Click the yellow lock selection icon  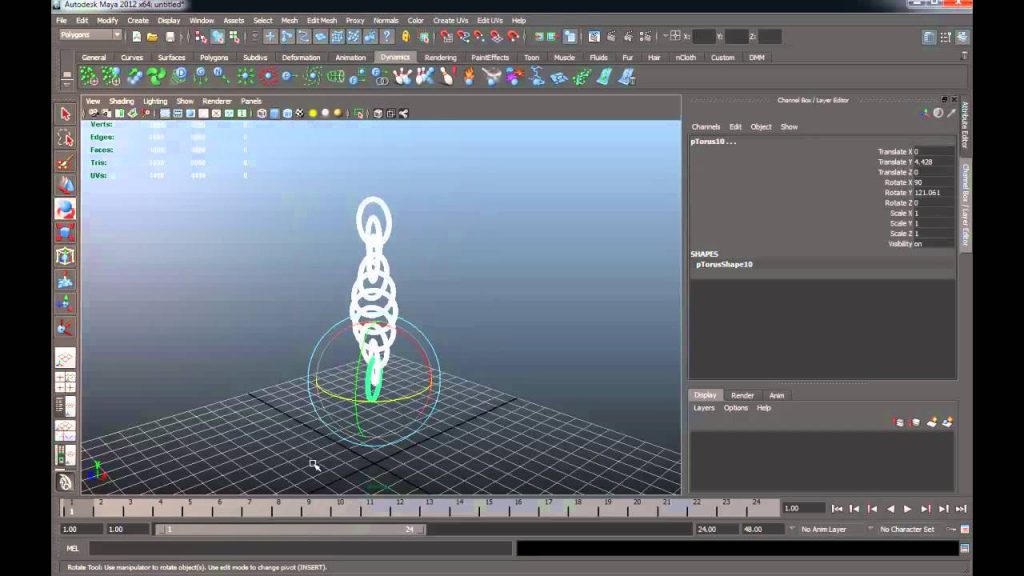[406, 37]
